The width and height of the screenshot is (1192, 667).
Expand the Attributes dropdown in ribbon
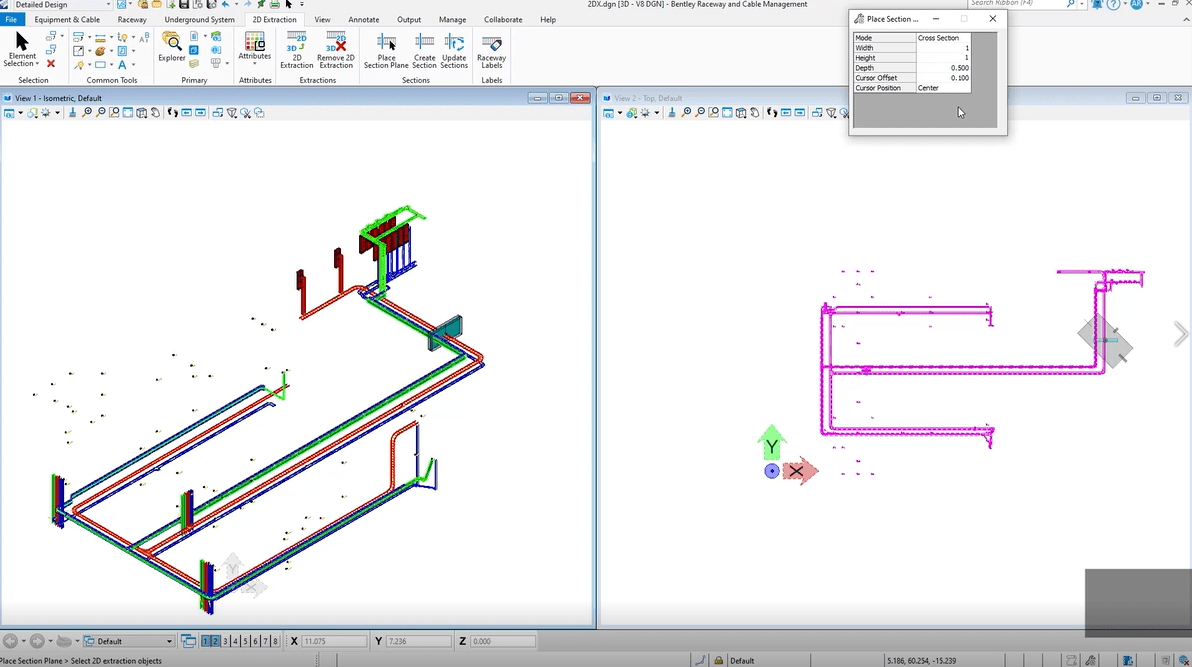coord(255,64)
